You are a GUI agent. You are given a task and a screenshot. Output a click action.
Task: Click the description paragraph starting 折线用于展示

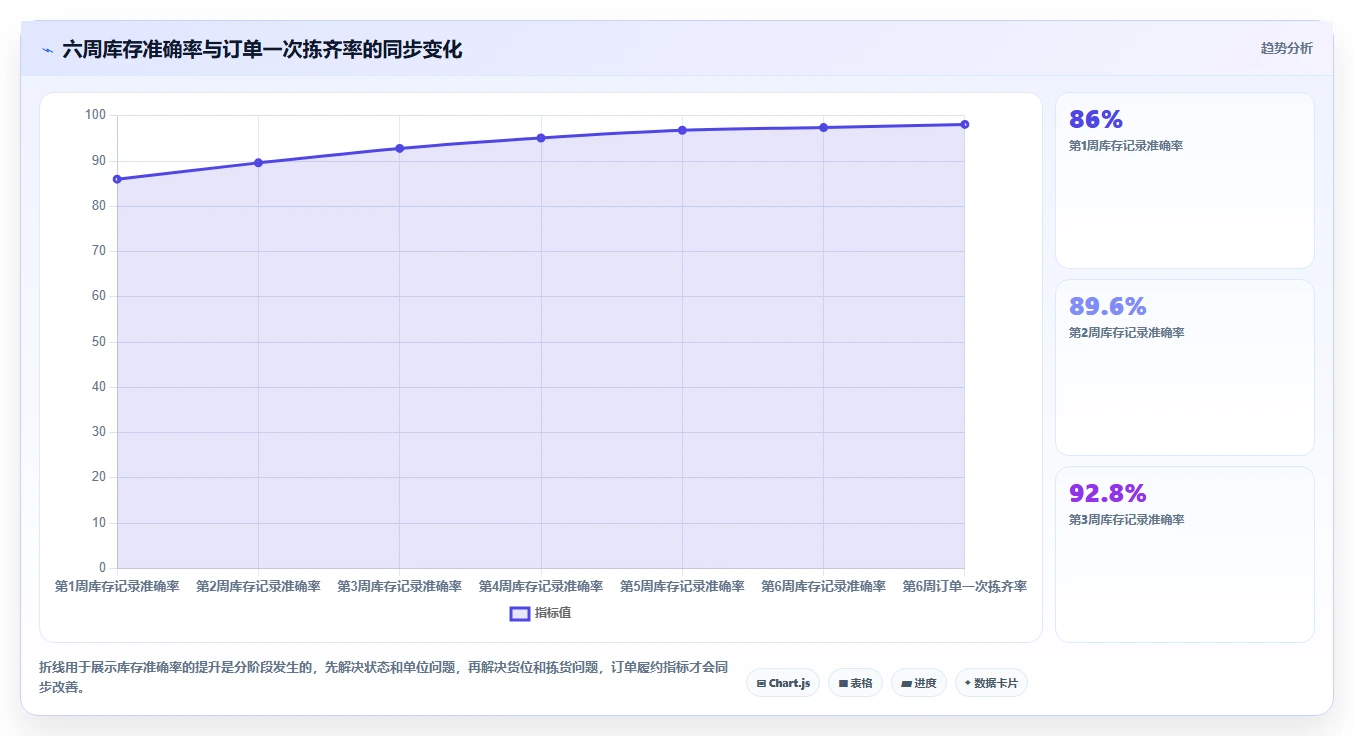coord(383,677)
